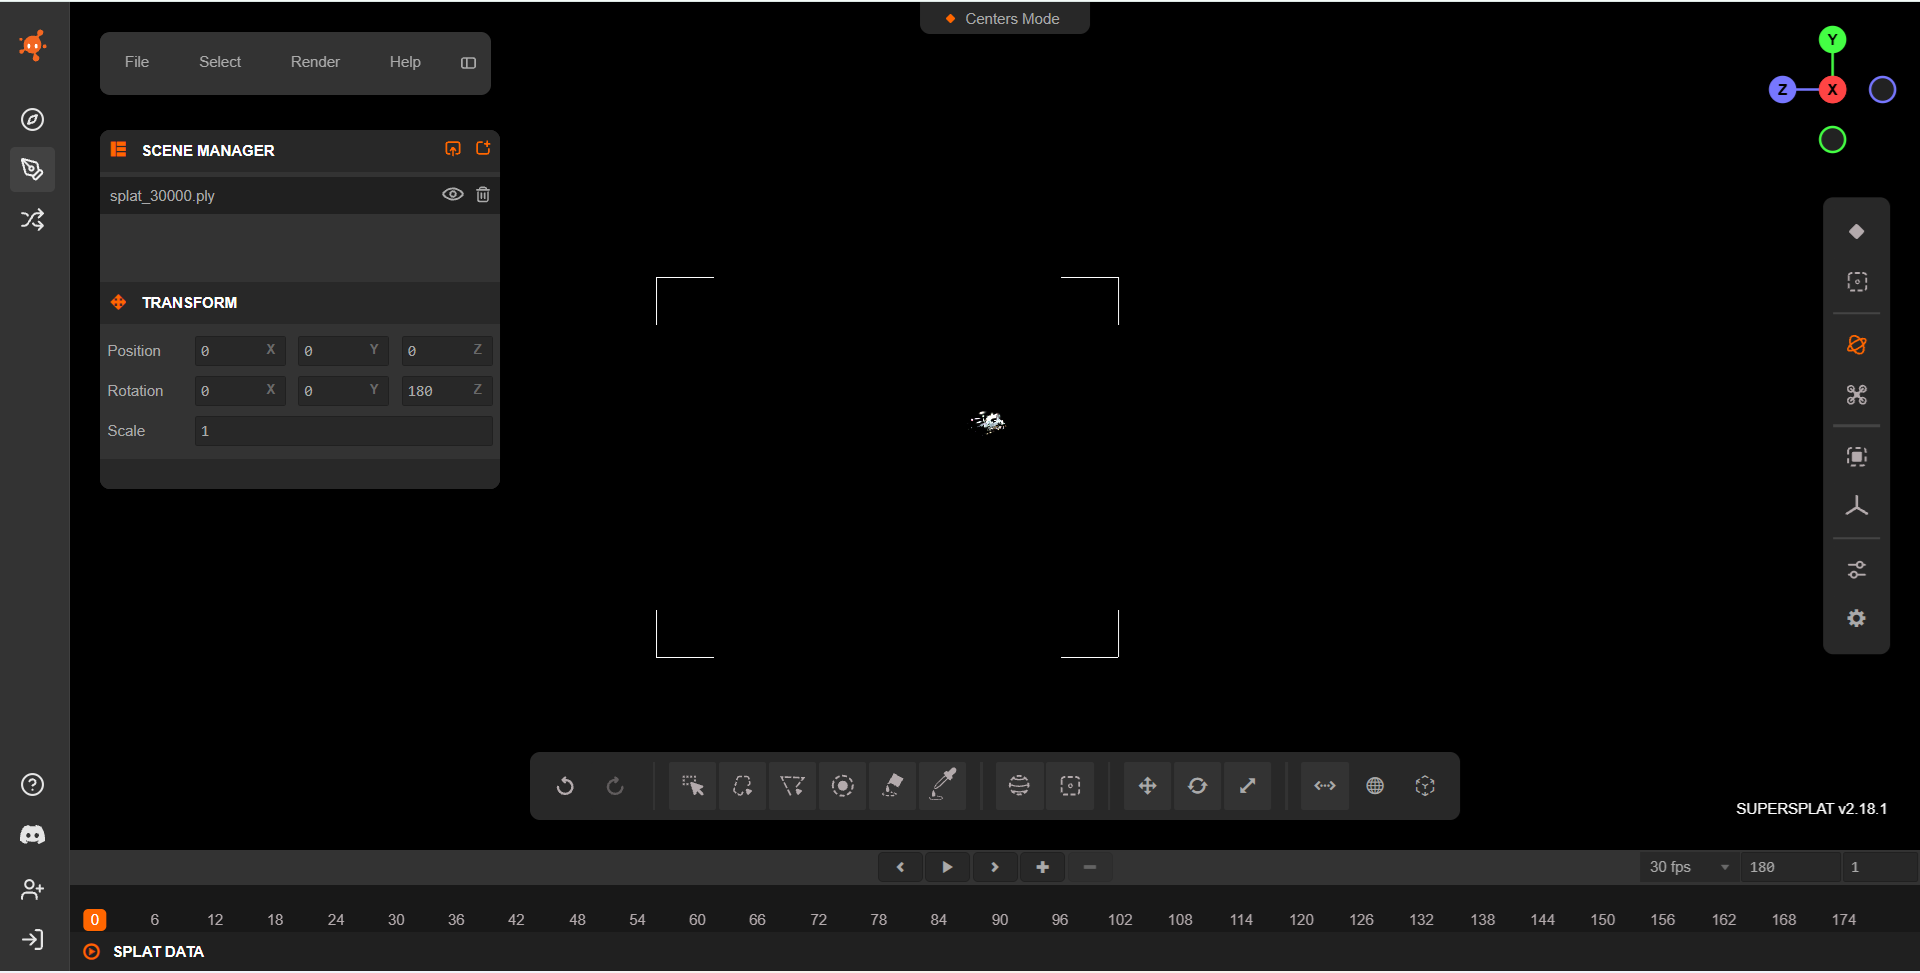1920x973 pixels.
Task: Open the help question mark icon
Action: 32,785
